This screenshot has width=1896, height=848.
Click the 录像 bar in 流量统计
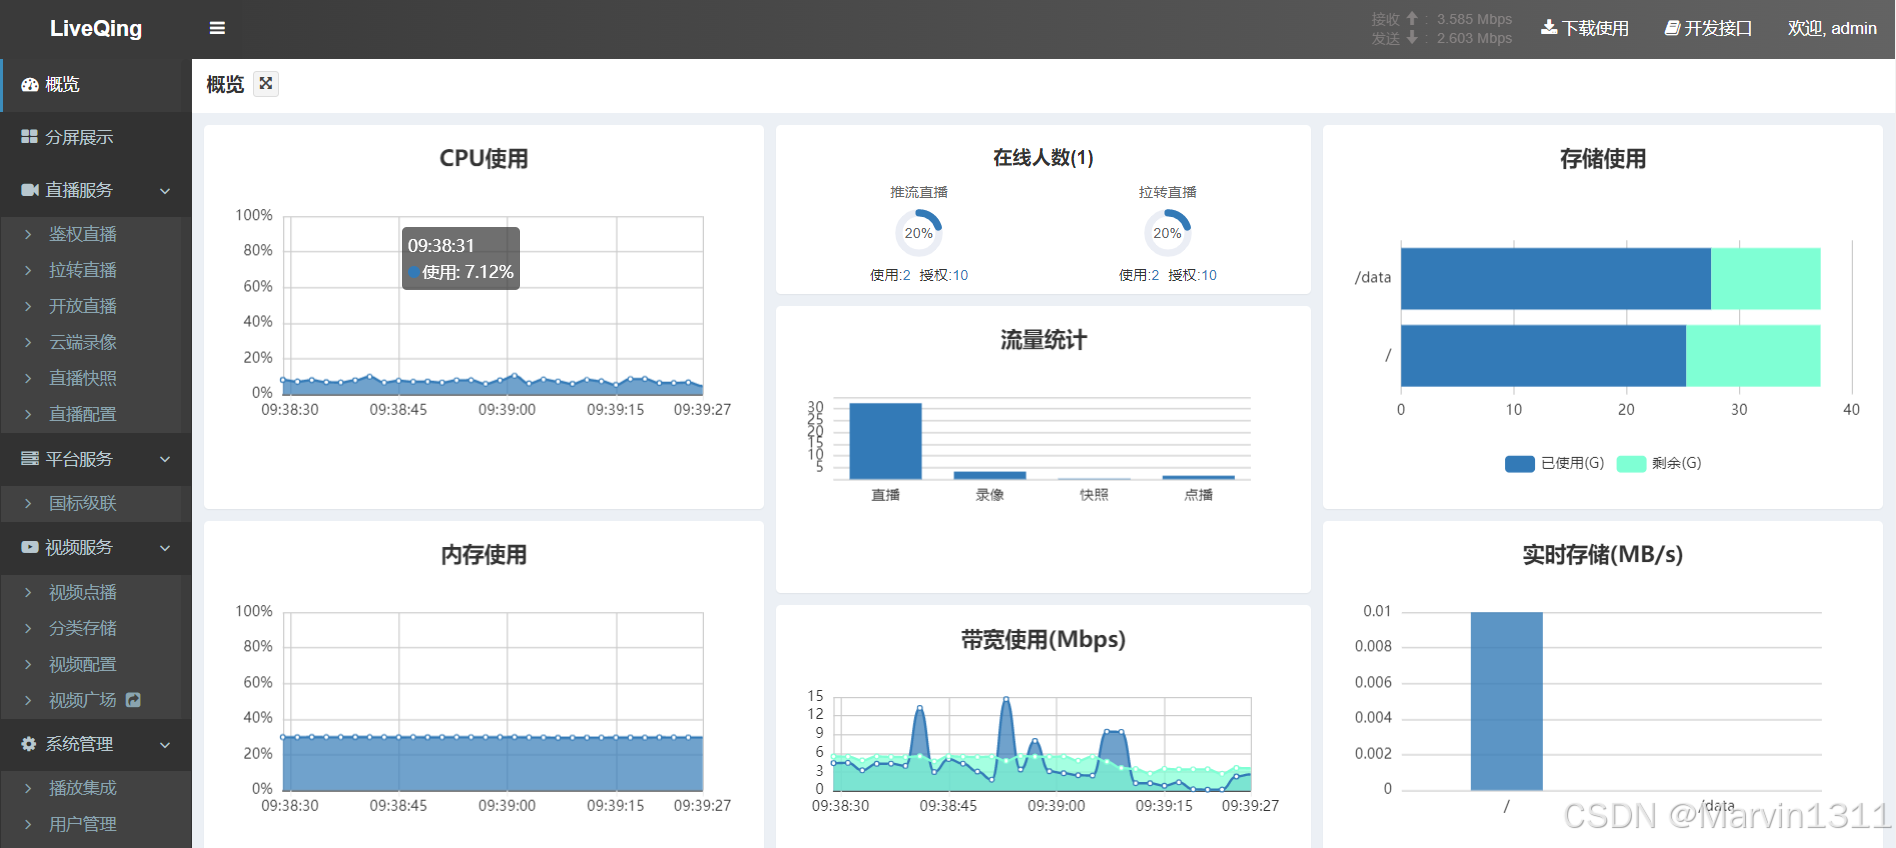[x=990, y=475]
